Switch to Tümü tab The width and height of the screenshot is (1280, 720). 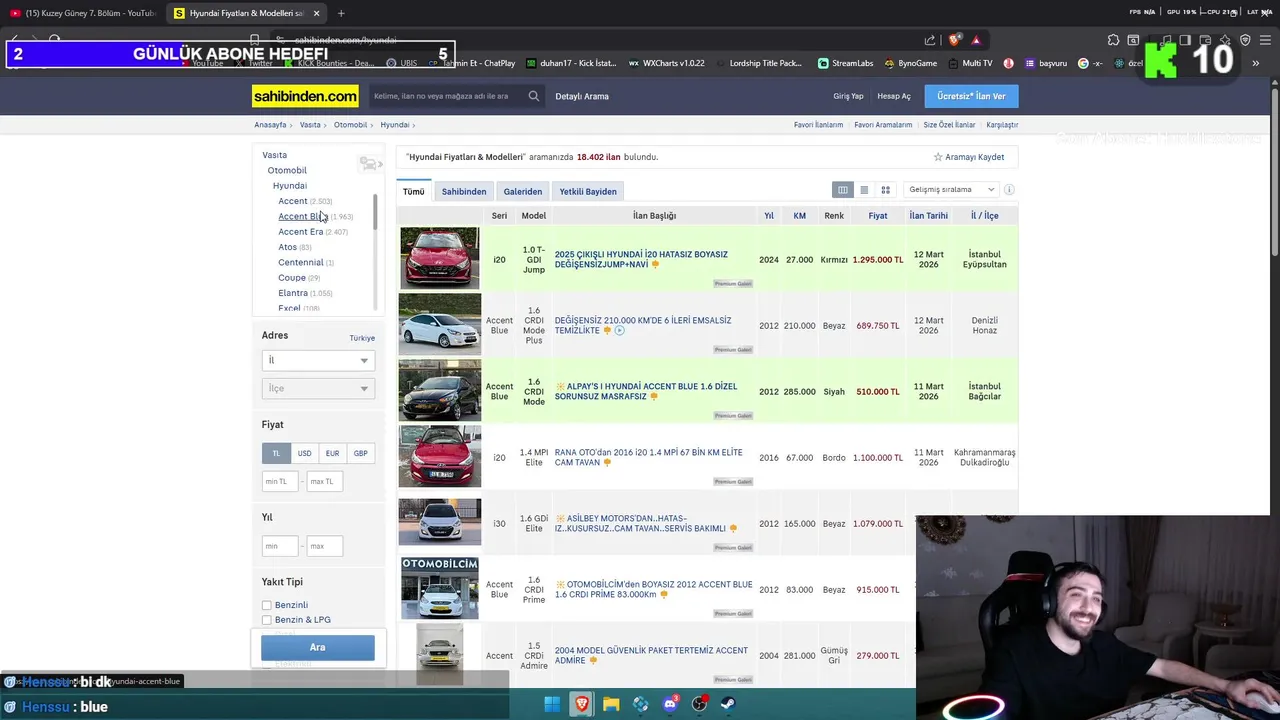pos(413,191)
